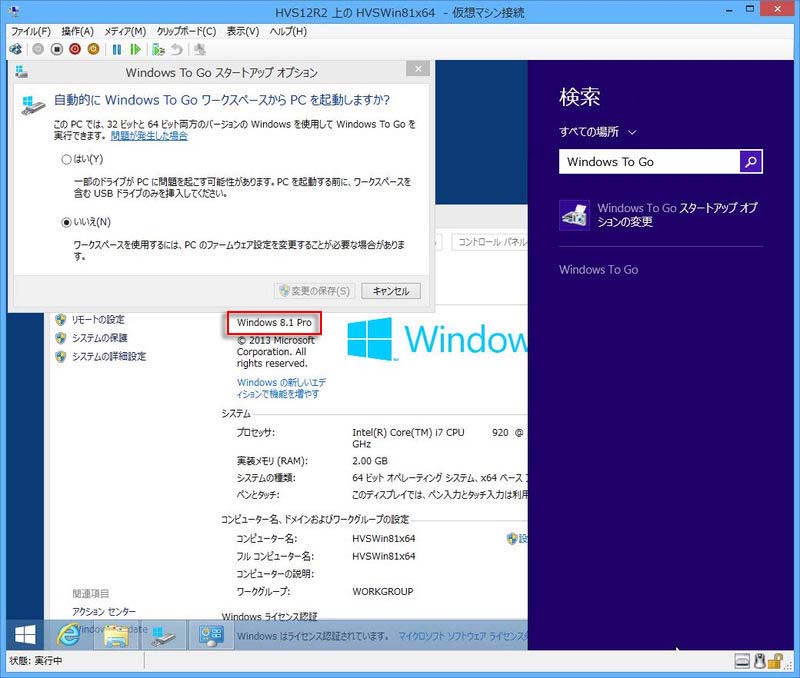Click the mouse icon in the status bar
The width and height of the screenshot is (800, 678).
[x=759, y=661]
